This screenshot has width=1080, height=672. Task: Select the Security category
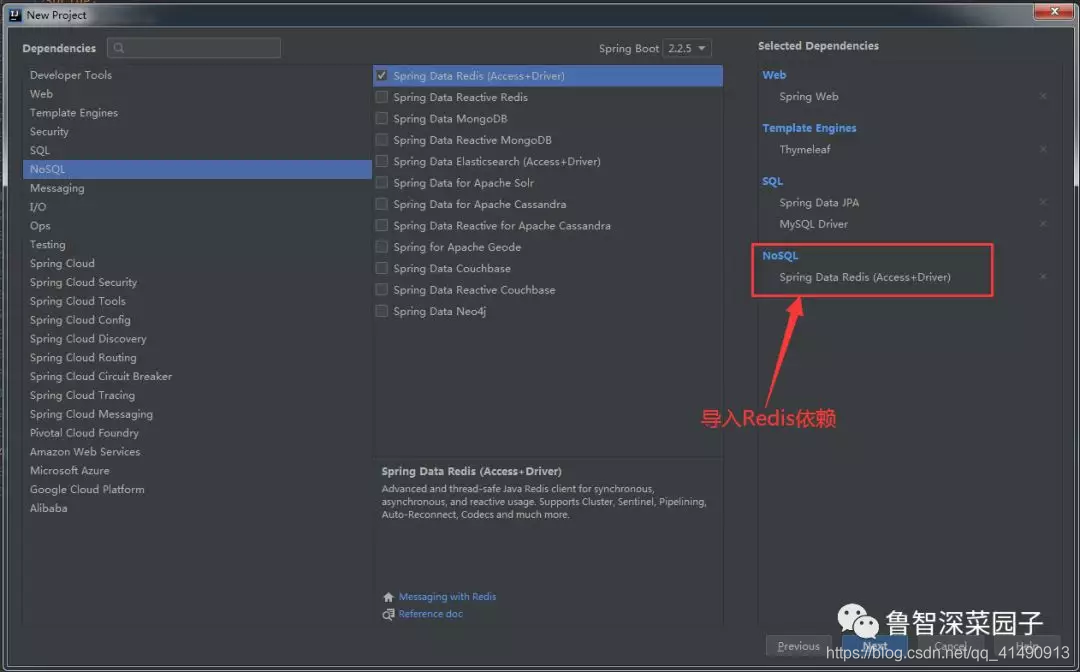coord(197,132)
